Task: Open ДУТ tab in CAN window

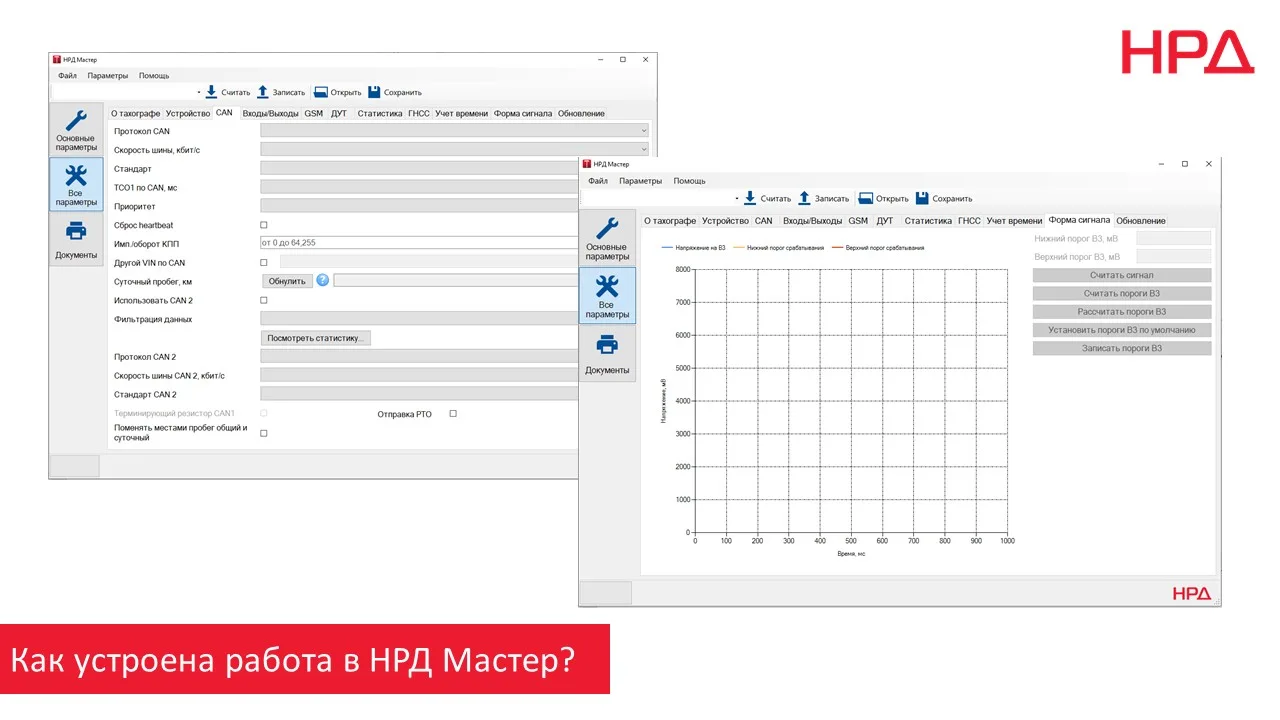Action: point(339,113)
